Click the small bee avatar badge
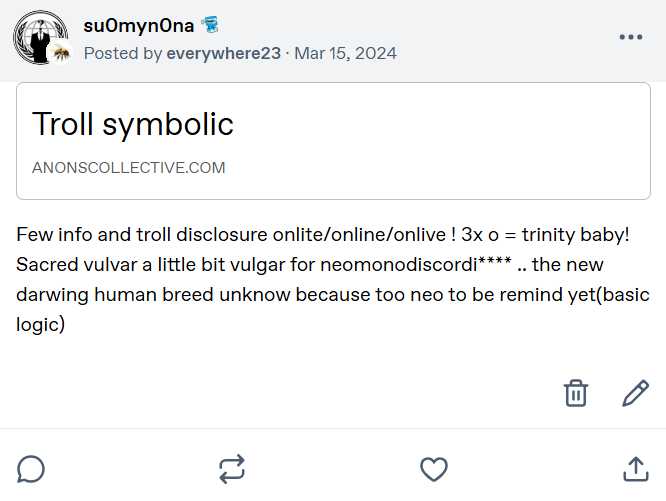The width and height of the screenshot is (666, 501). coord(62,53)
